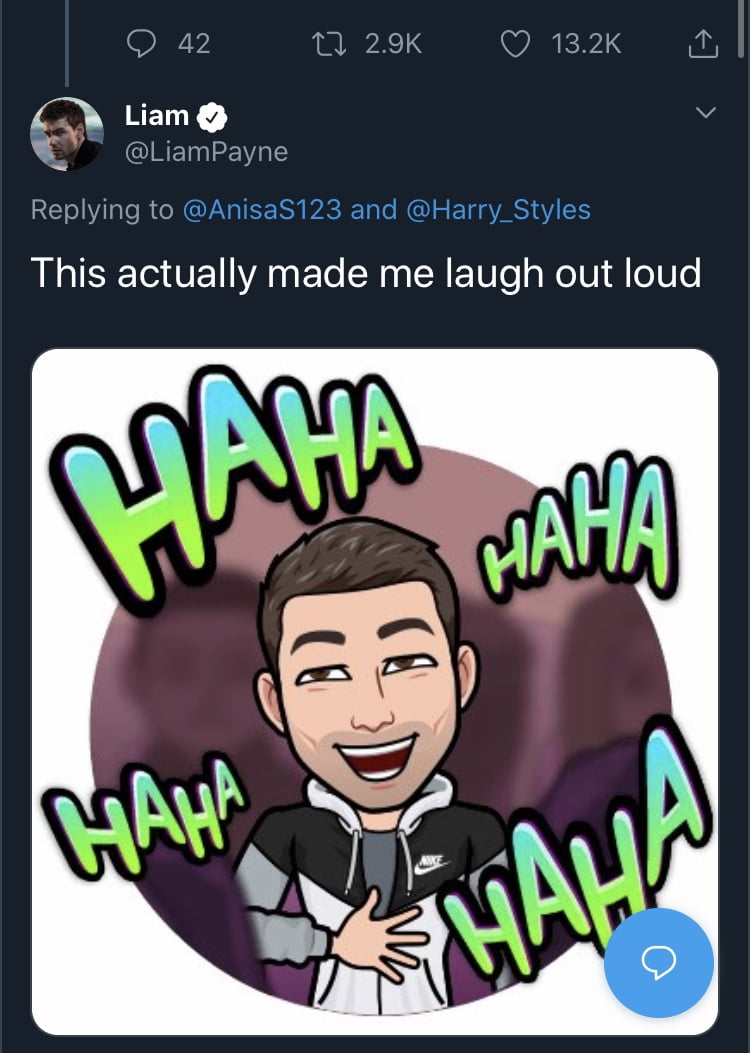
Task: Open the @AnisaS123 mention link
Action: 263,210
